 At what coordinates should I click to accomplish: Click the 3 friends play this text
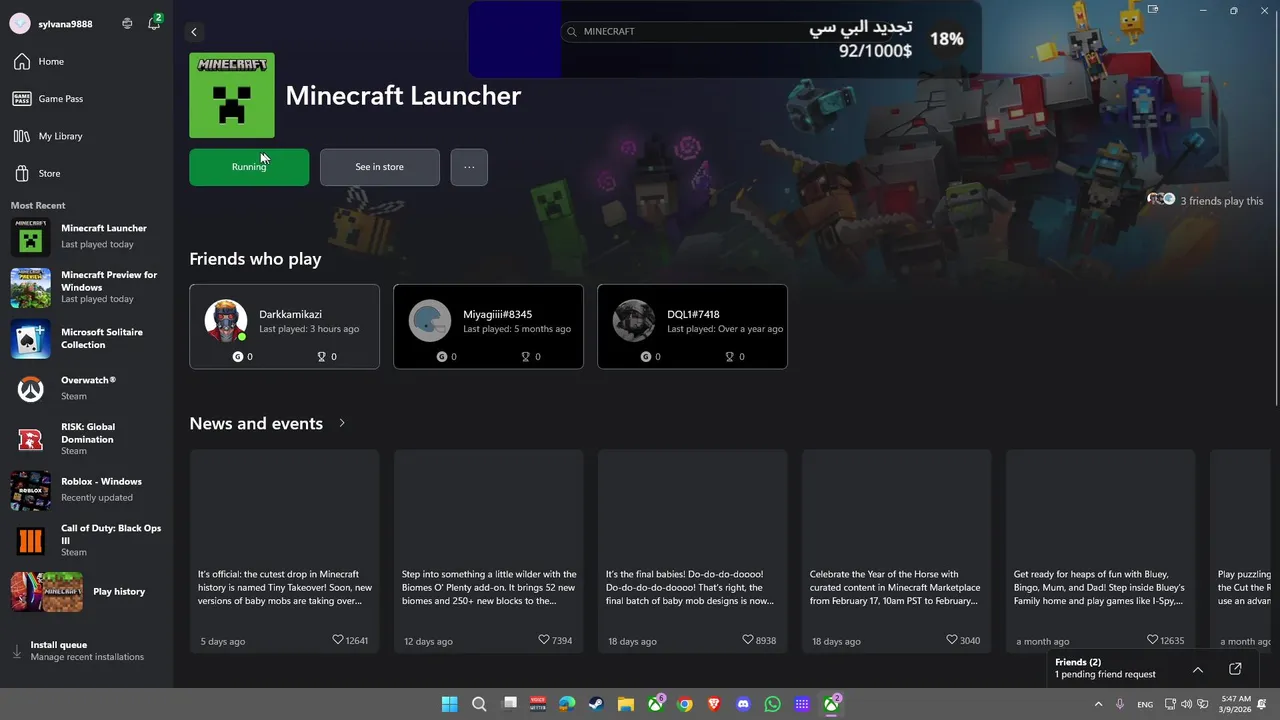click(1221, 201)
